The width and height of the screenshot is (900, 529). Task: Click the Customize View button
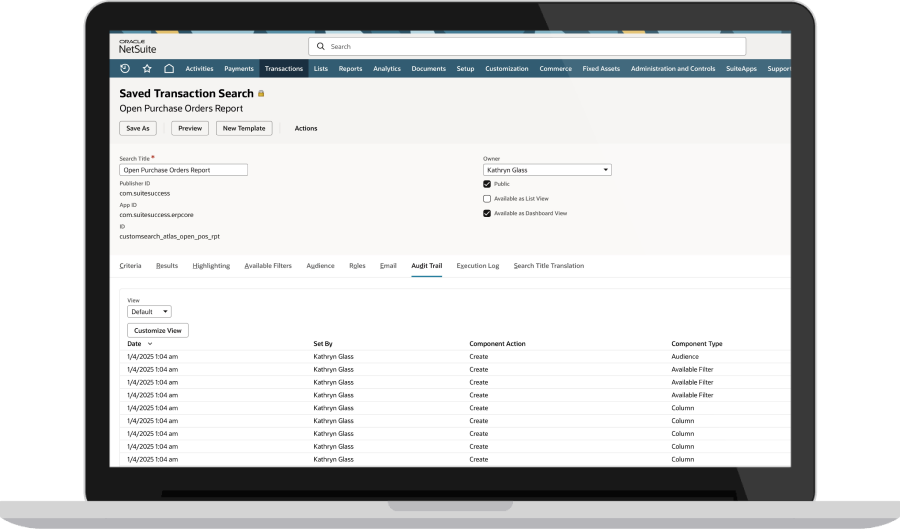(x=158, y=330)
